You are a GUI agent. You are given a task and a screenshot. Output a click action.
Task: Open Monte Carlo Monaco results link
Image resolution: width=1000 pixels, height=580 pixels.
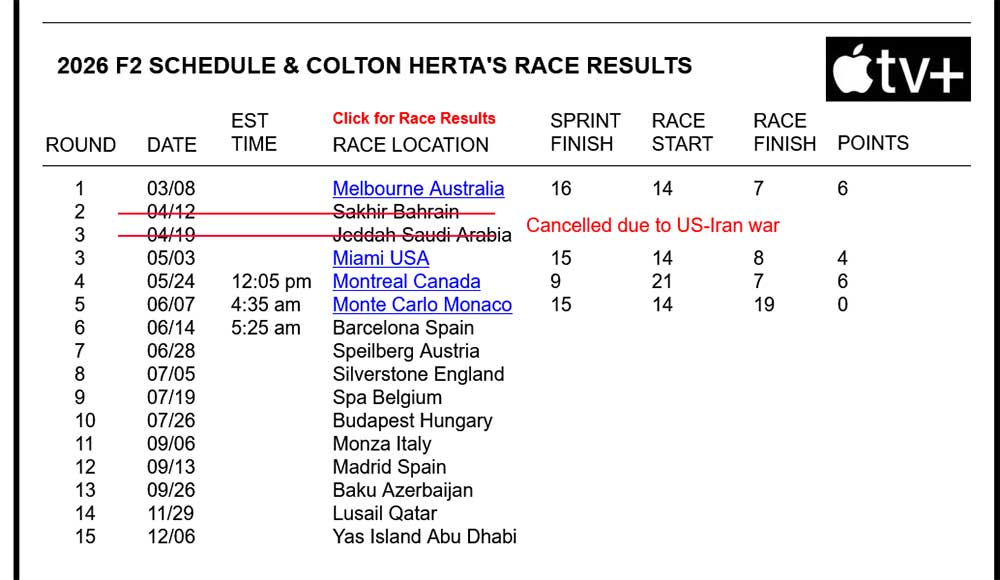coord(422,304)
